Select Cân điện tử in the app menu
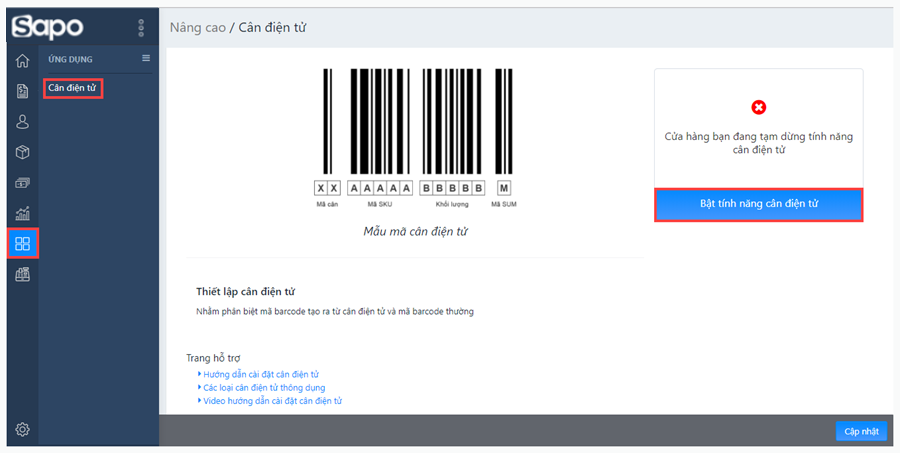The width and height of the screenshot is (900, 453). click(72, 88)
